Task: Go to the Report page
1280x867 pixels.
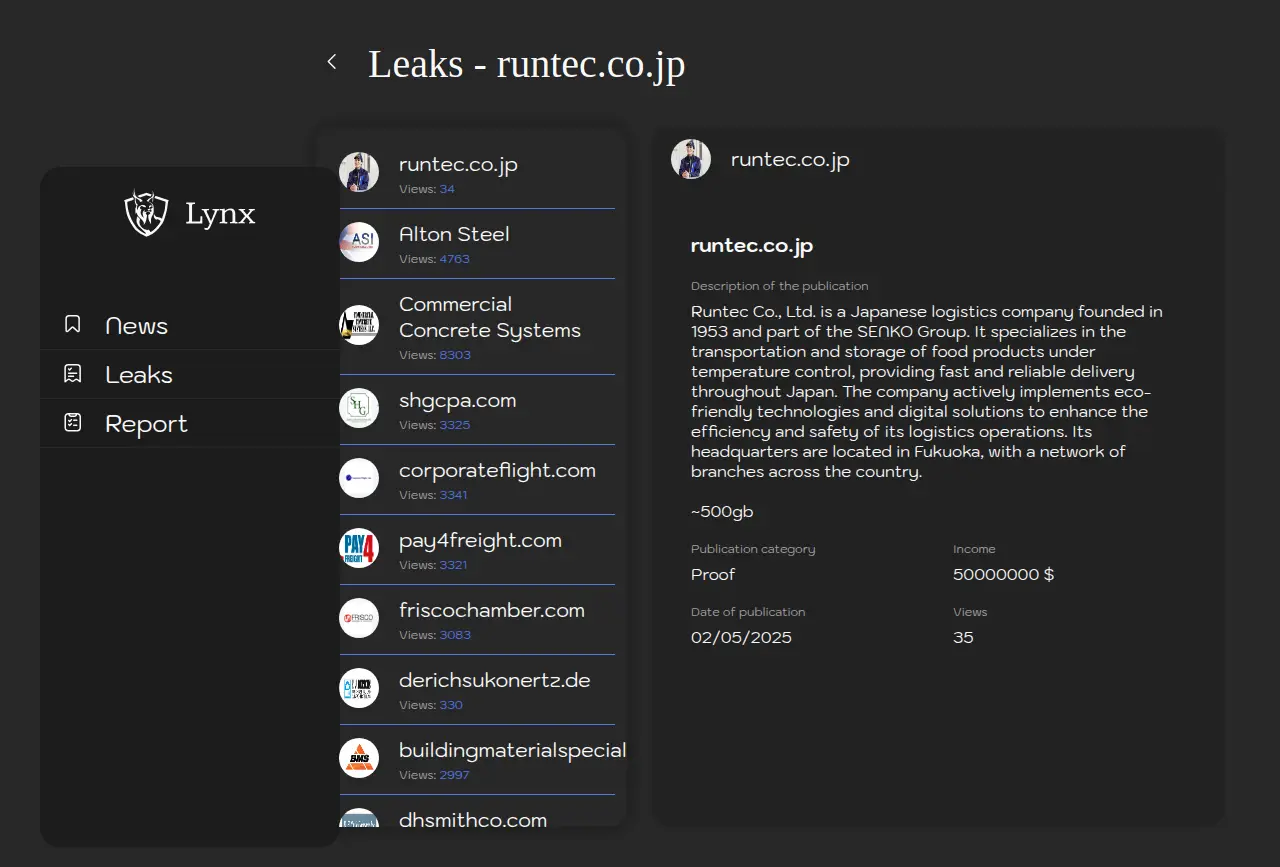Action: [146, 424]
